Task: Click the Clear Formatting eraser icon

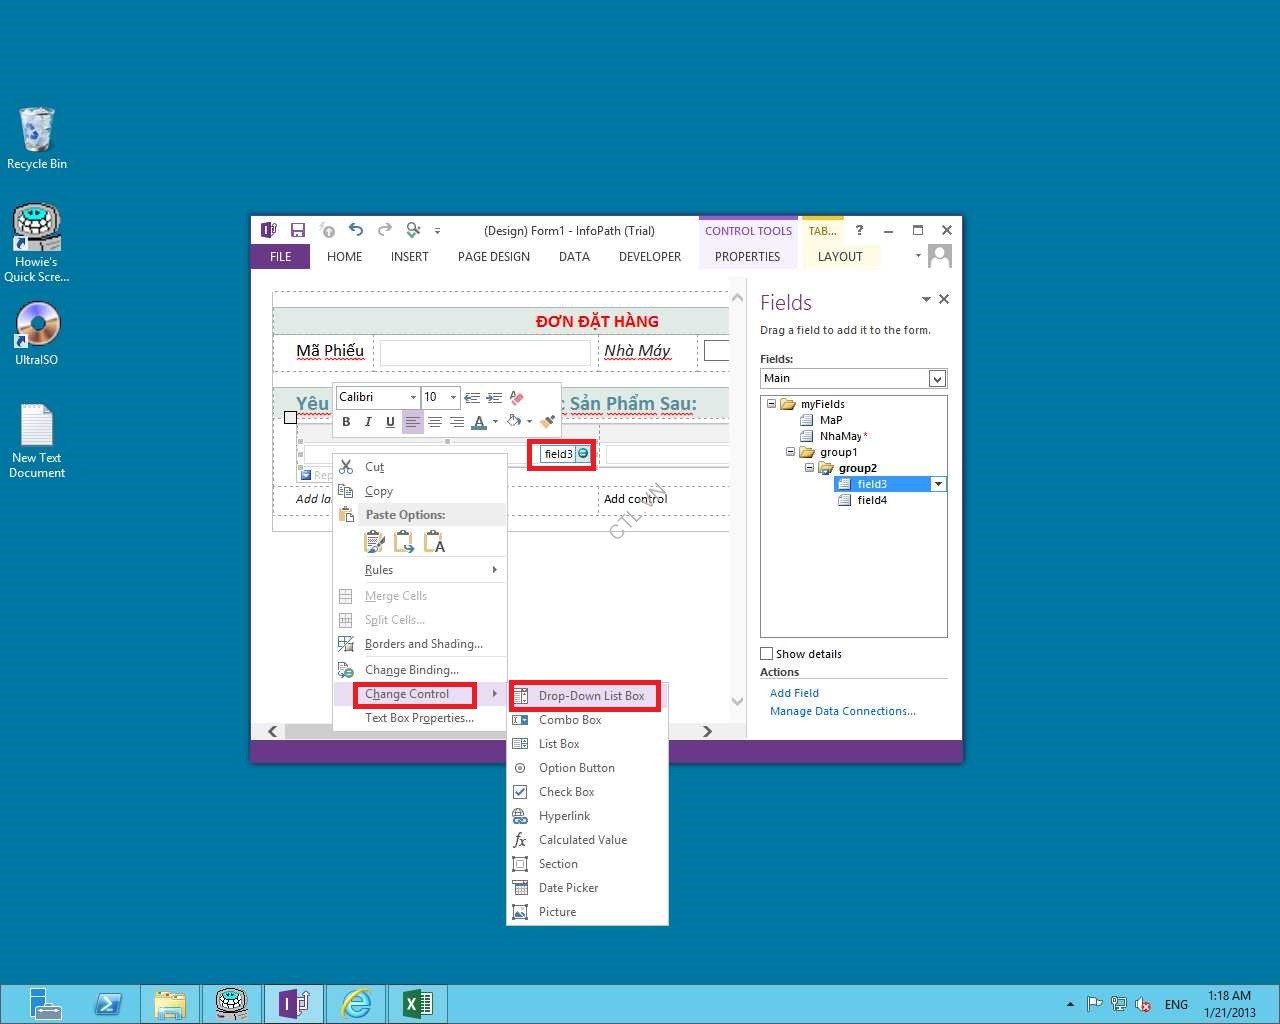Action: (x=517, y=397)
